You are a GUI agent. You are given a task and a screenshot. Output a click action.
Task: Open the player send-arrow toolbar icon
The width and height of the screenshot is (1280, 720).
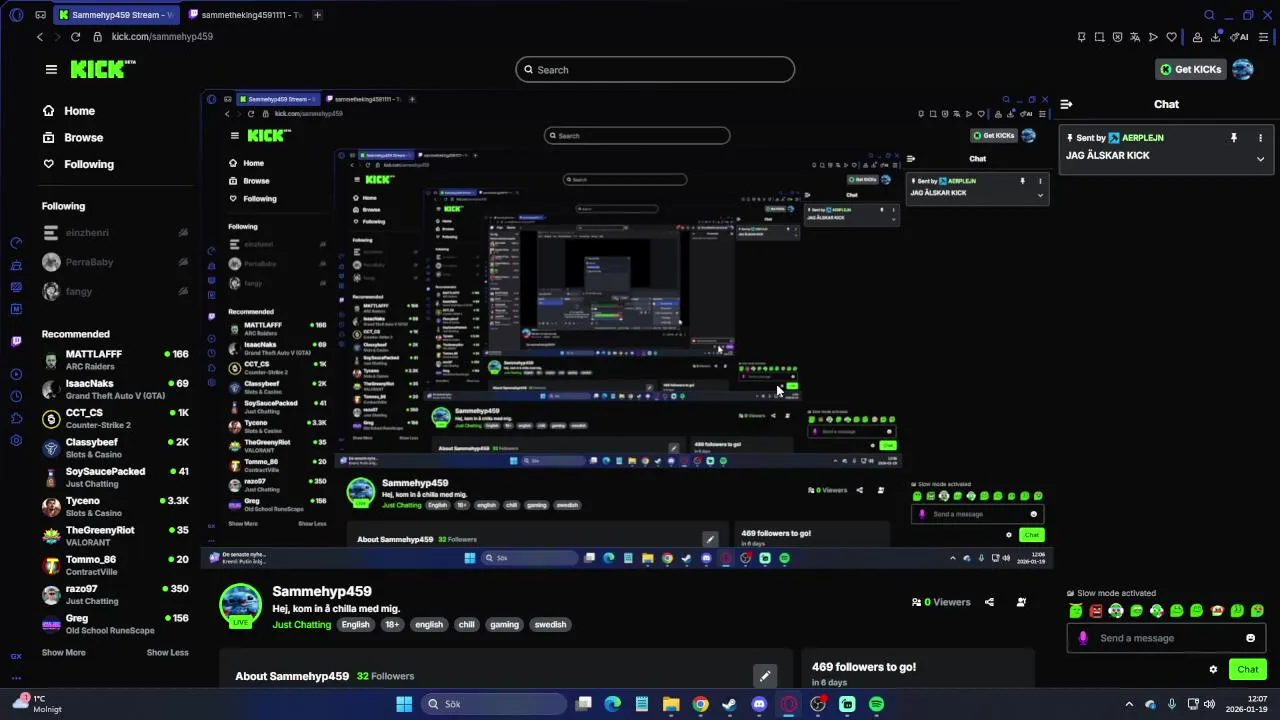(1153, 37)
